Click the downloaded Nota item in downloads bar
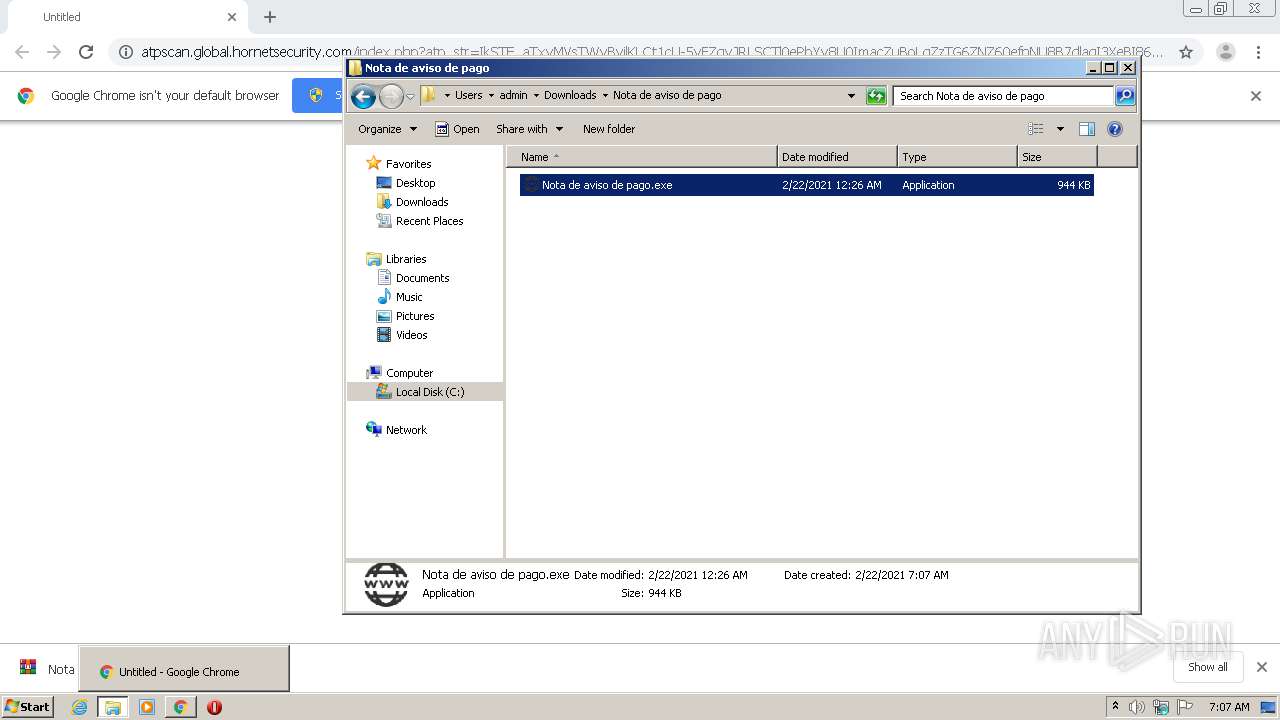Viewport: 1280px width, 720px height. (47, 669)
